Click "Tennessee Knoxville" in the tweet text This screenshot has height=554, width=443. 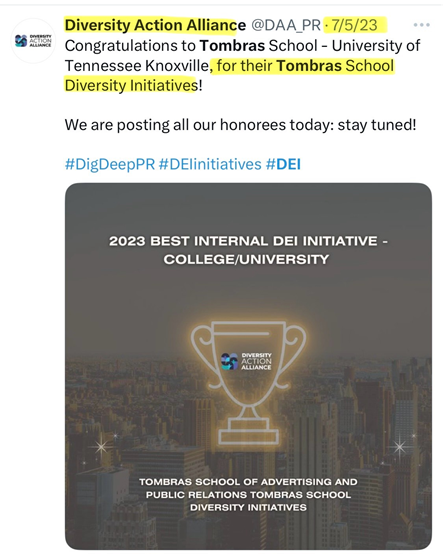coord(137,66)
